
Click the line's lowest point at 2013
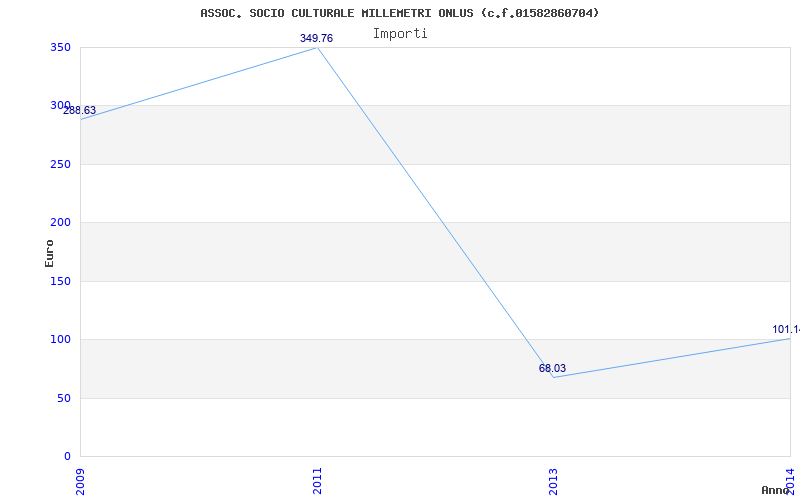[554, 377]
